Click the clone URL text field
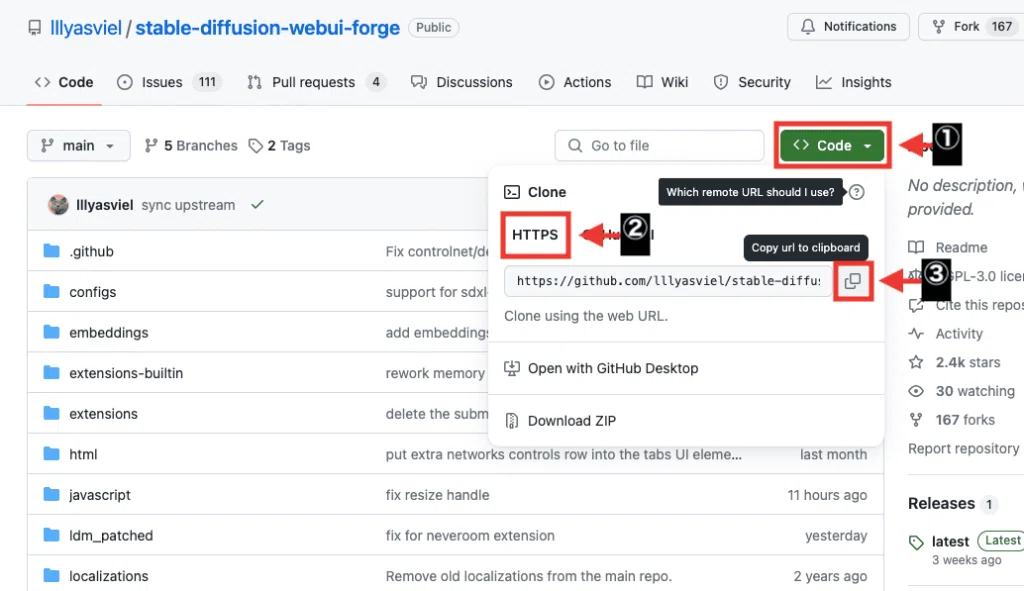 click(x=668, y=281)
